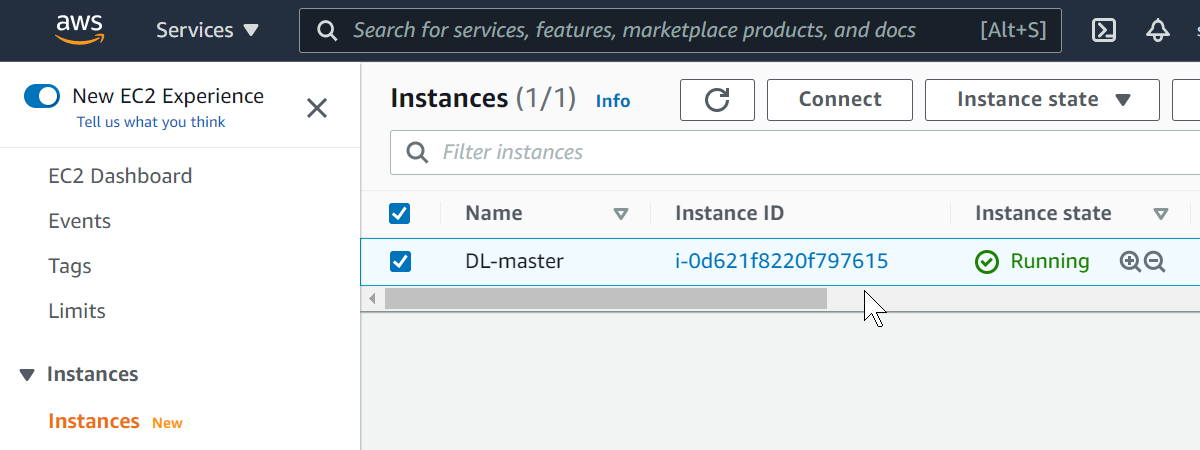Screen dimensions: 1200x450
Task: Click the green Running status icon
Action: (x=987, y=262)
